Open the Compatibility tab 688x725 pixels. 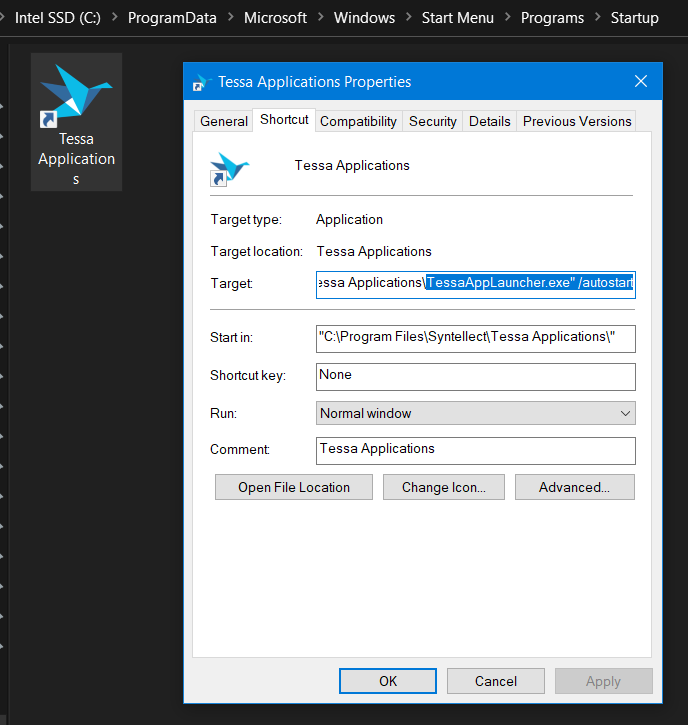point(358,121)
